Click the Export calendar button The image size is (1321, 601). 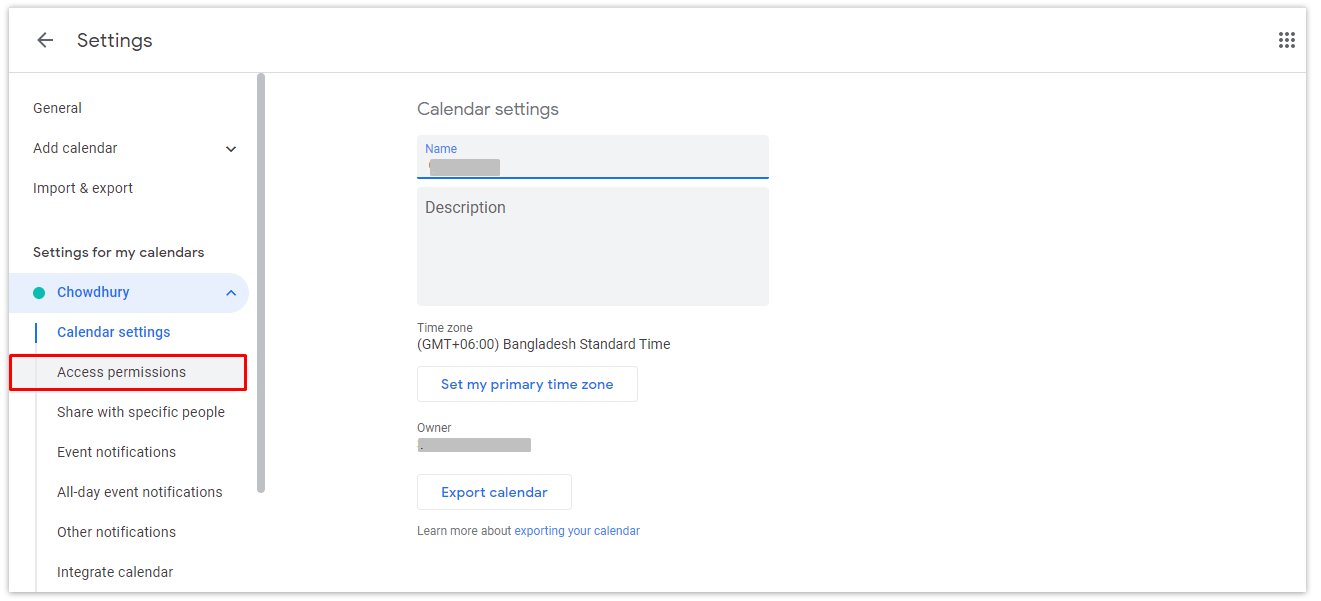pos(494,492)
